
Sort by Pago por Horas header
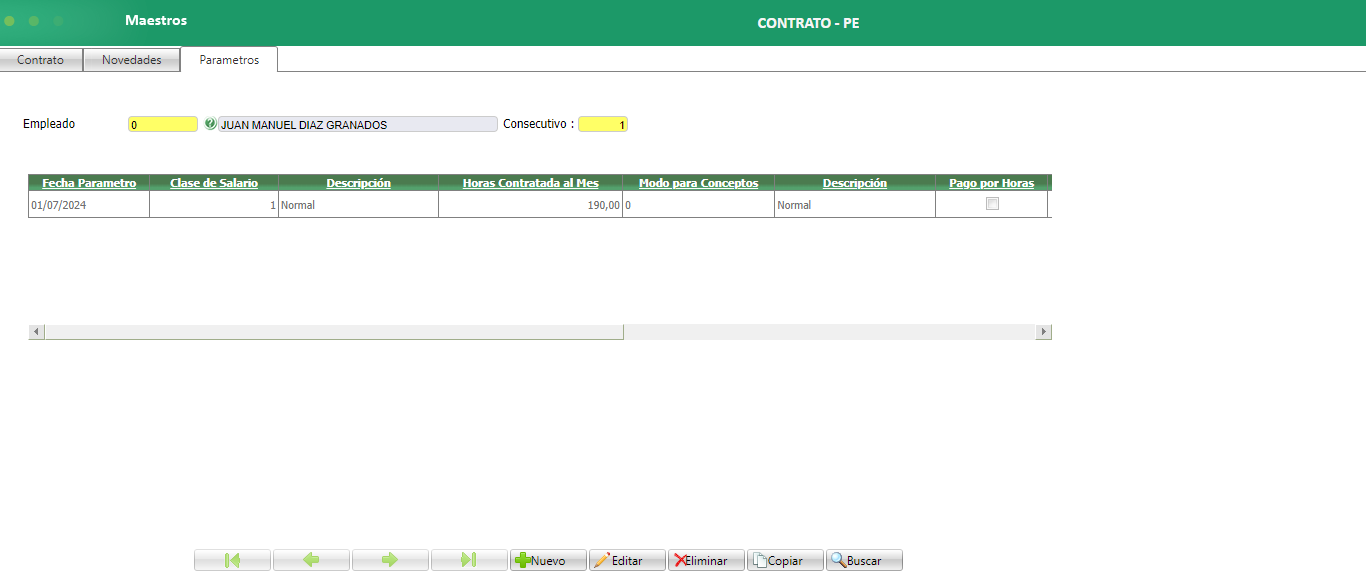coord(992,183)
